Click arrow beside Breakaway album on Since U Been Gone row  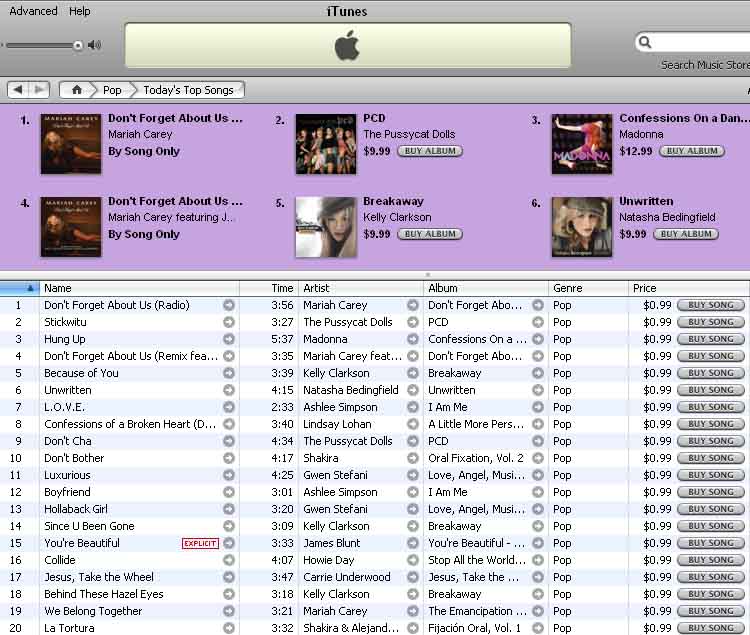coord(538,526)
